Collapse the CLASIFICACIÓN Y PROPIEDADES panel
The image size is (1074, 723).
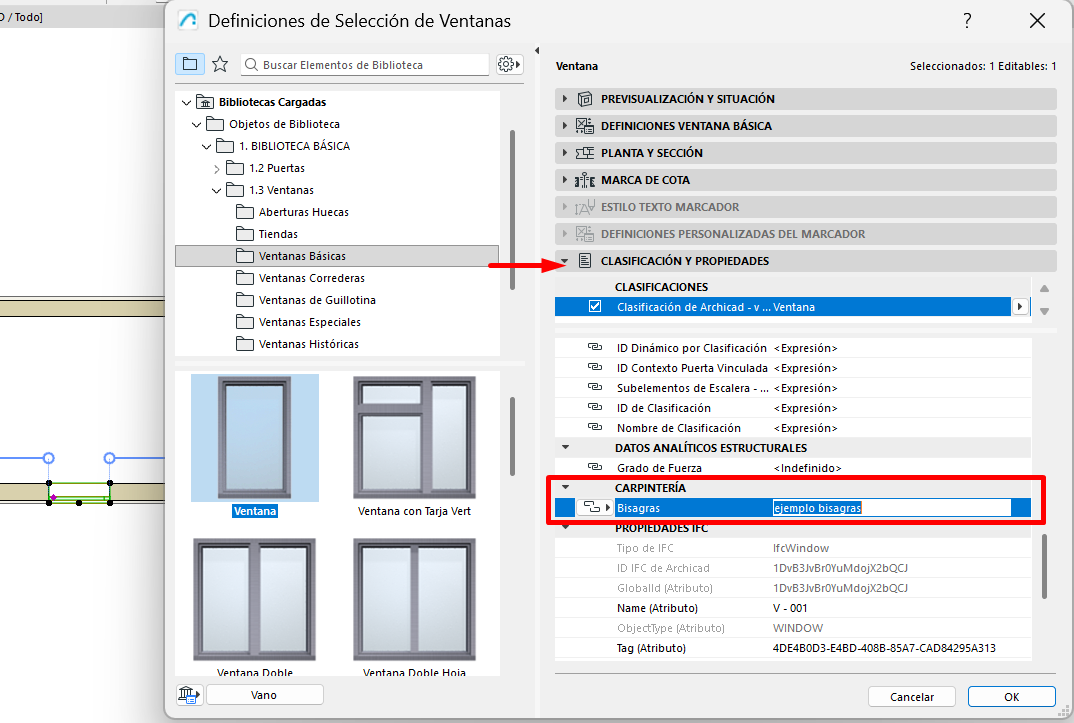tap(565, 261)
